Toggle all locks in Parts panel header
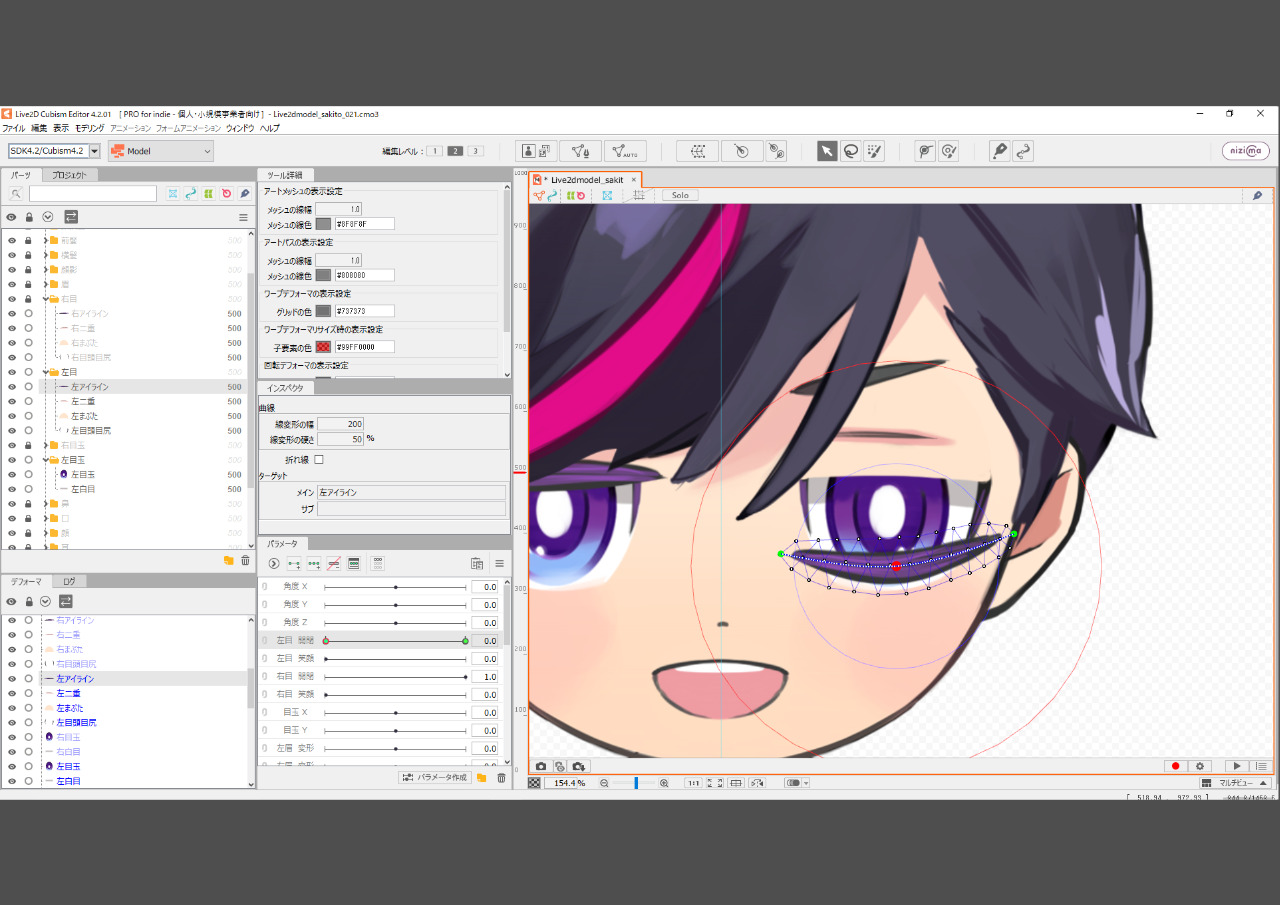The image size is (1280, 905). tap(30, 217)
